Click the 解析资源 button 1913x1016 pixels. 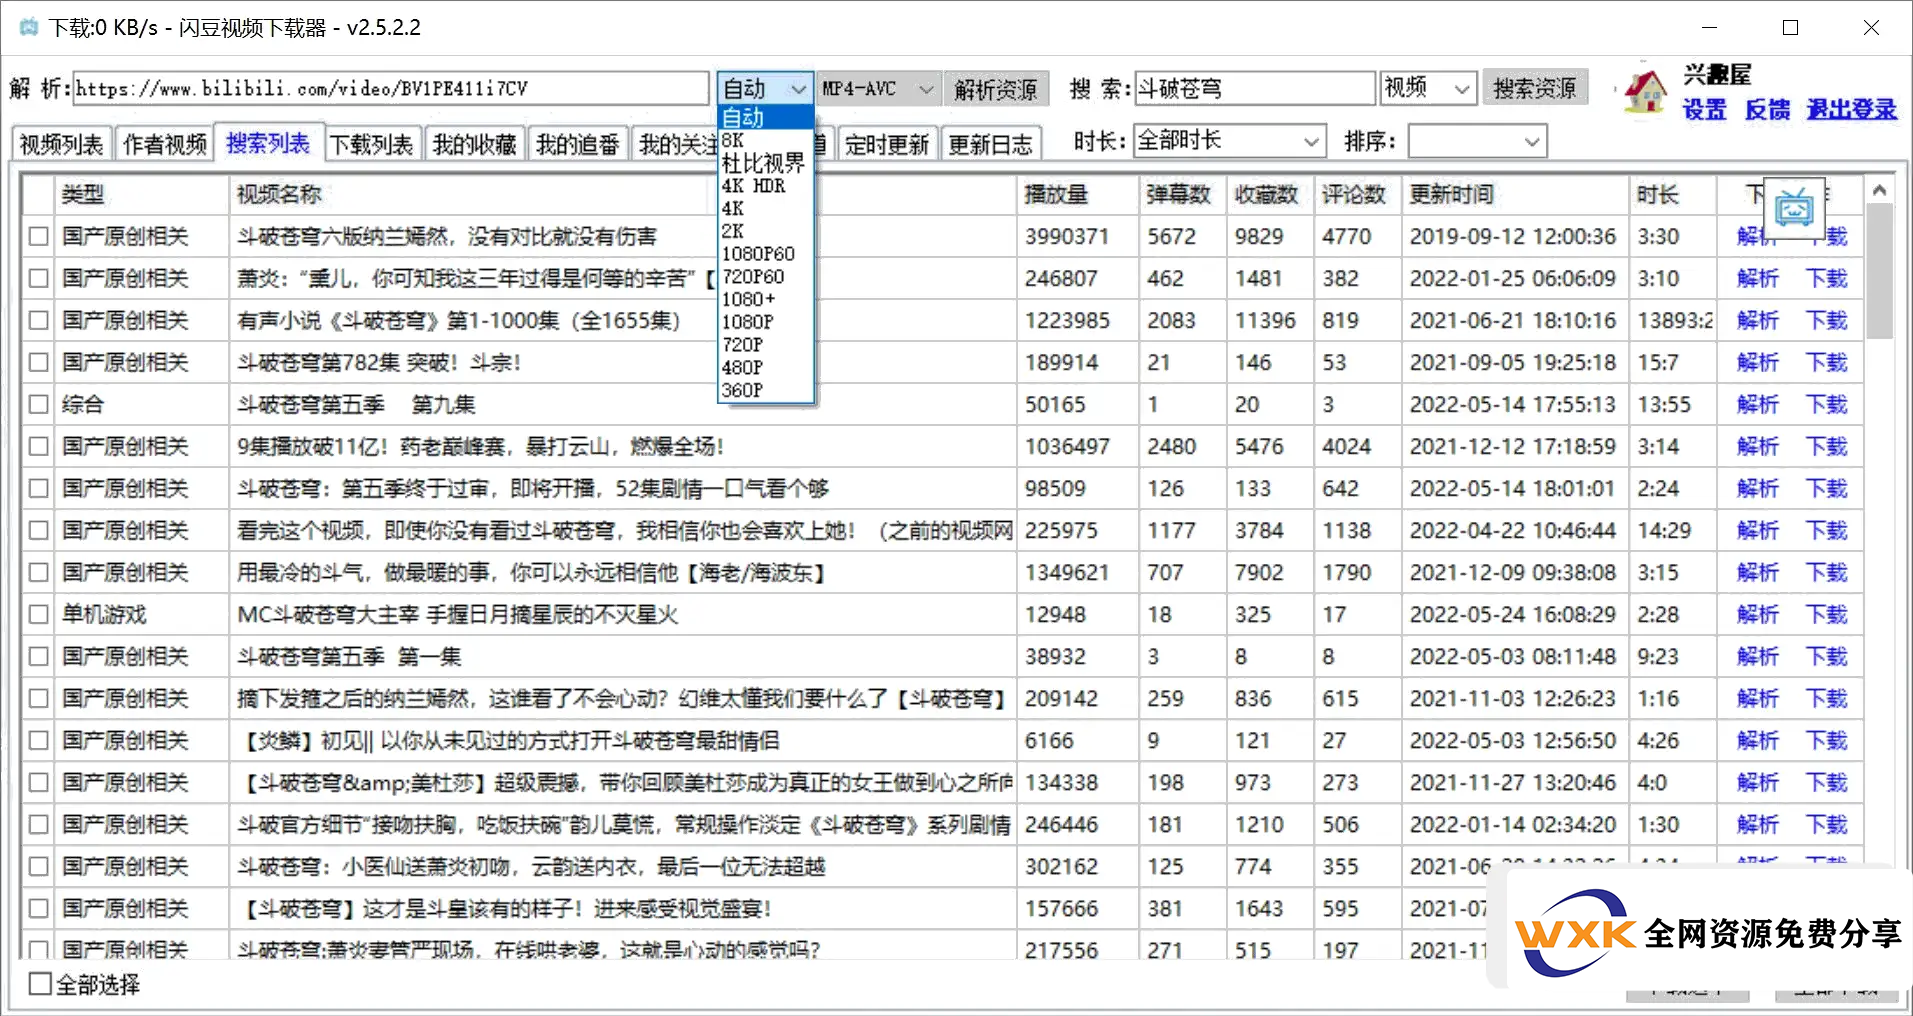point(995,90)
